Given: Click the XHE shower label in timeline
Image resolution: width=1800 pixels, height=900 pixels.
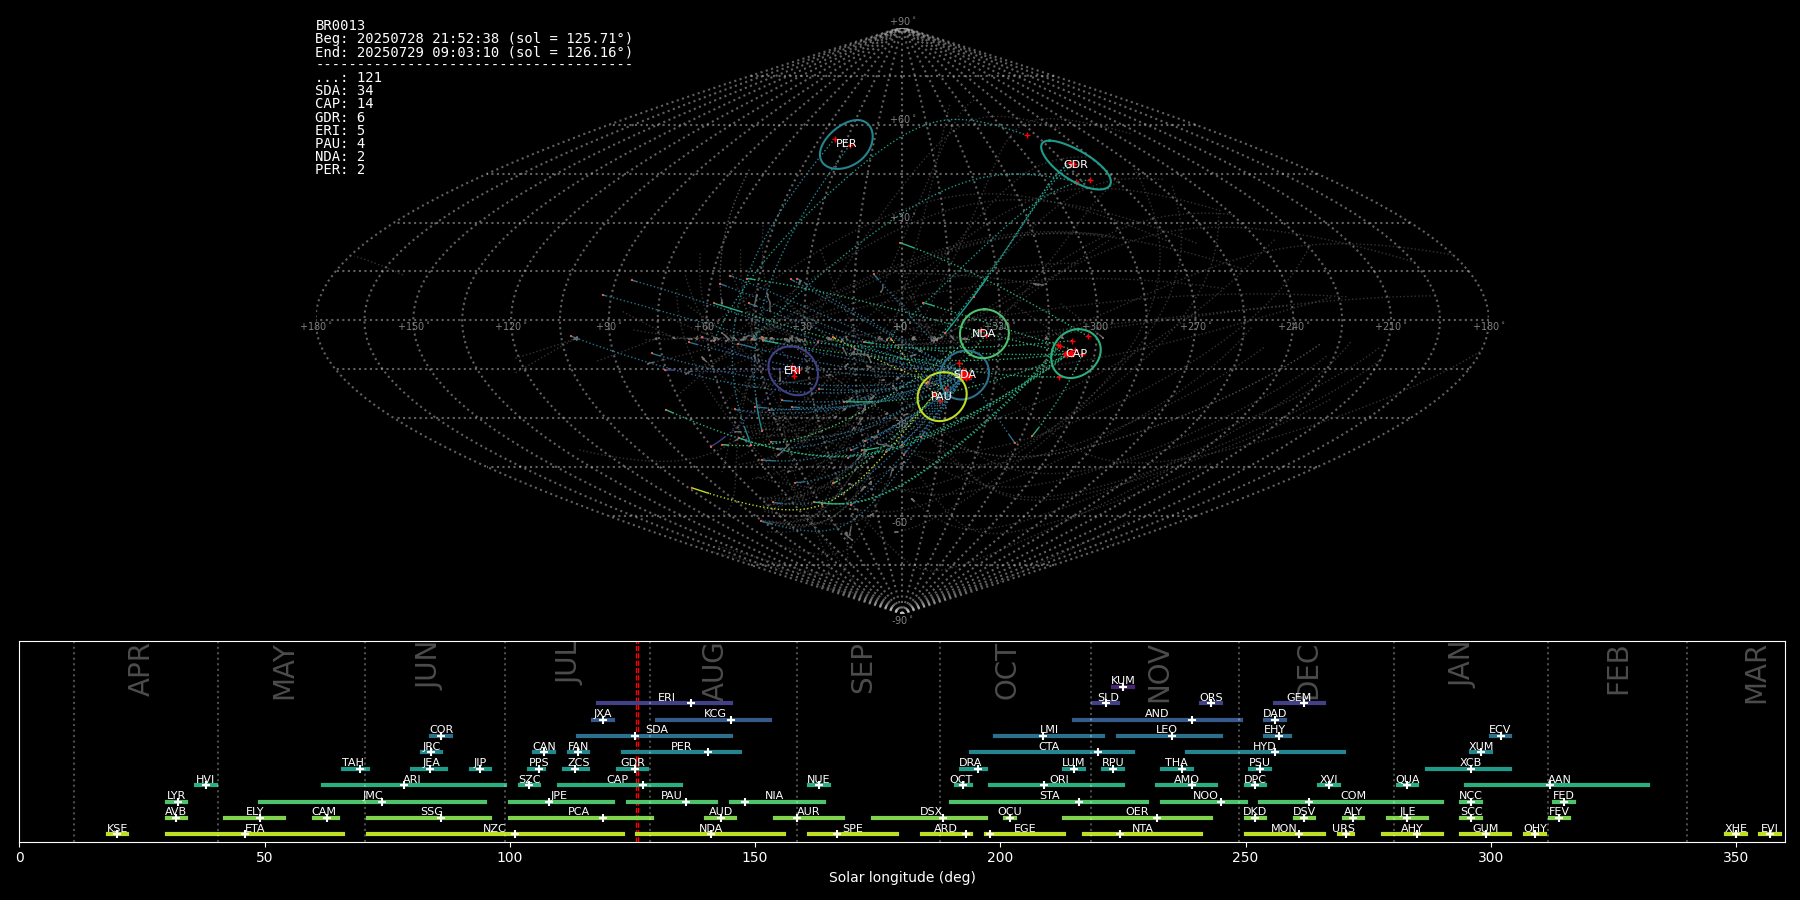Looking at the screenshot, I should (x=1736, y=829).
